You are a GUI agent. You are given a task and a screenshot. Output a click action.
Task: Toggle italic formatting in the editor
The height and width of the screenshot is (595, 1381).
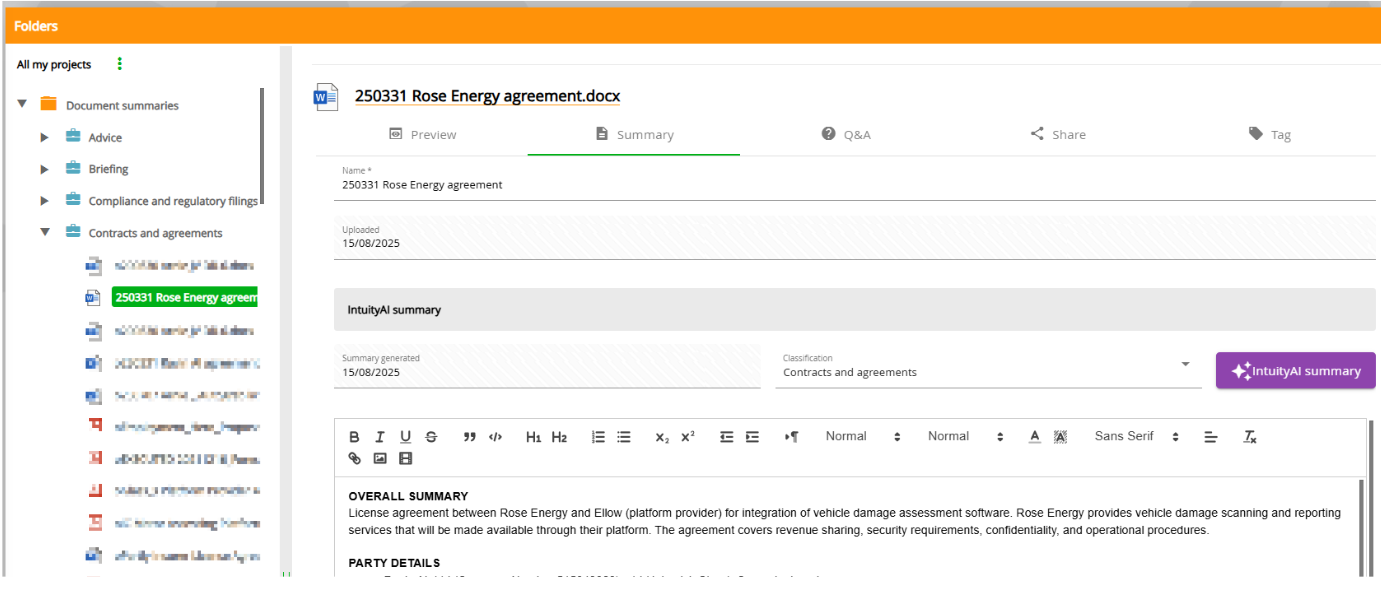380,437
